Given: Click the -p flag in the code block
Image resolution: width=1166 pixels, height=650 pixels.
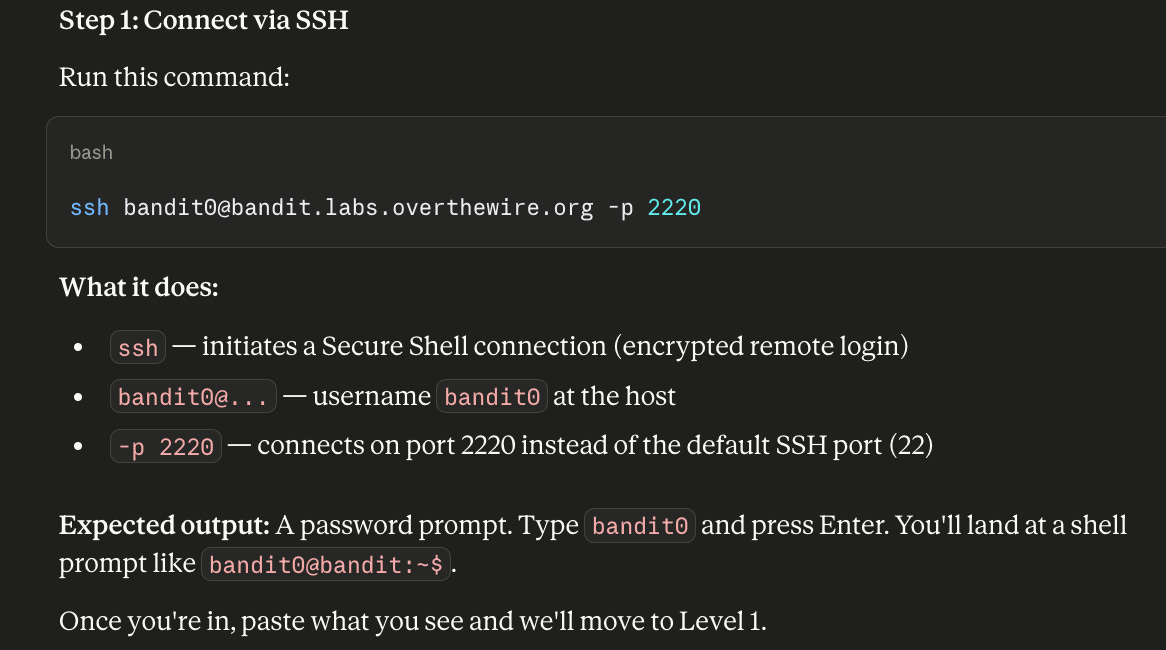Looking at the screenshot, I should 620,207.
